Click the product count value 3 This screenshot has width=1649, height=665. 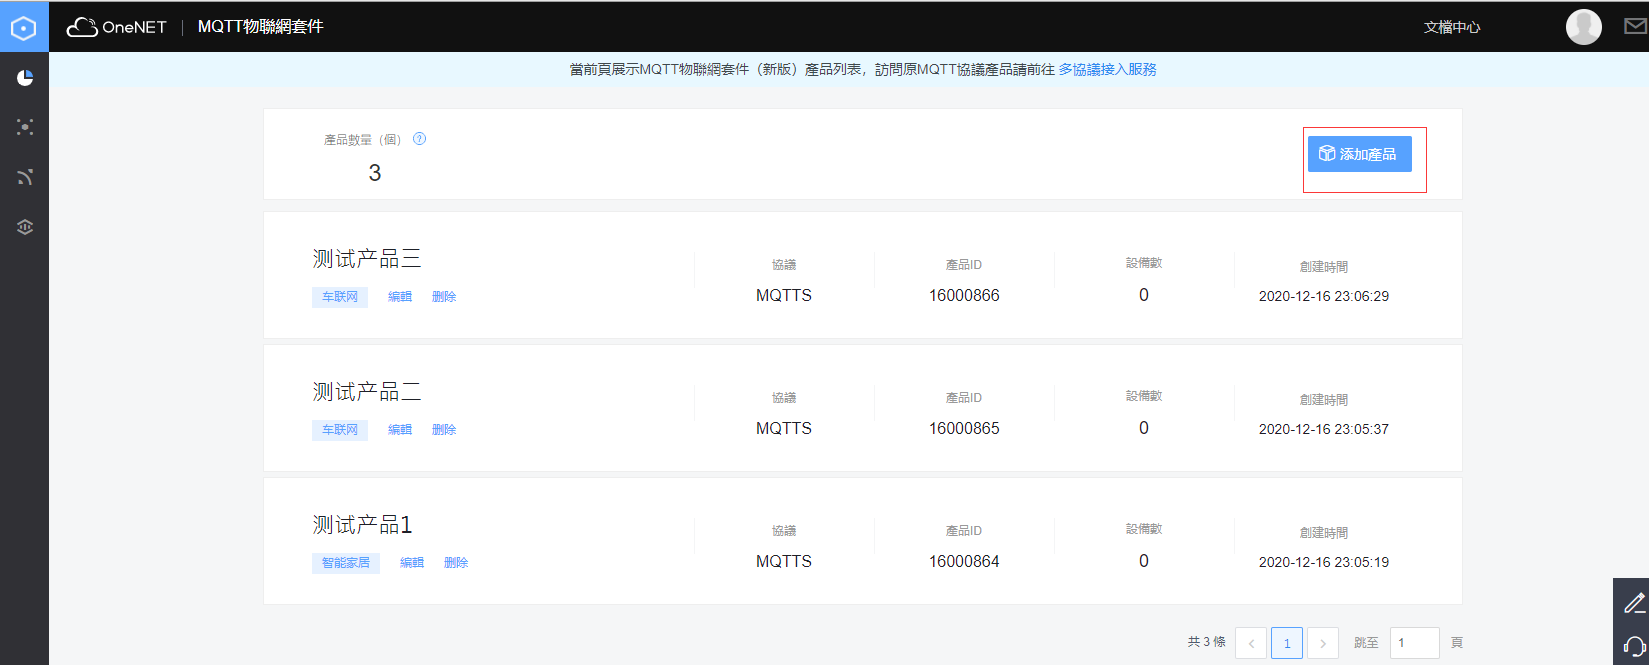click(375, 173)
